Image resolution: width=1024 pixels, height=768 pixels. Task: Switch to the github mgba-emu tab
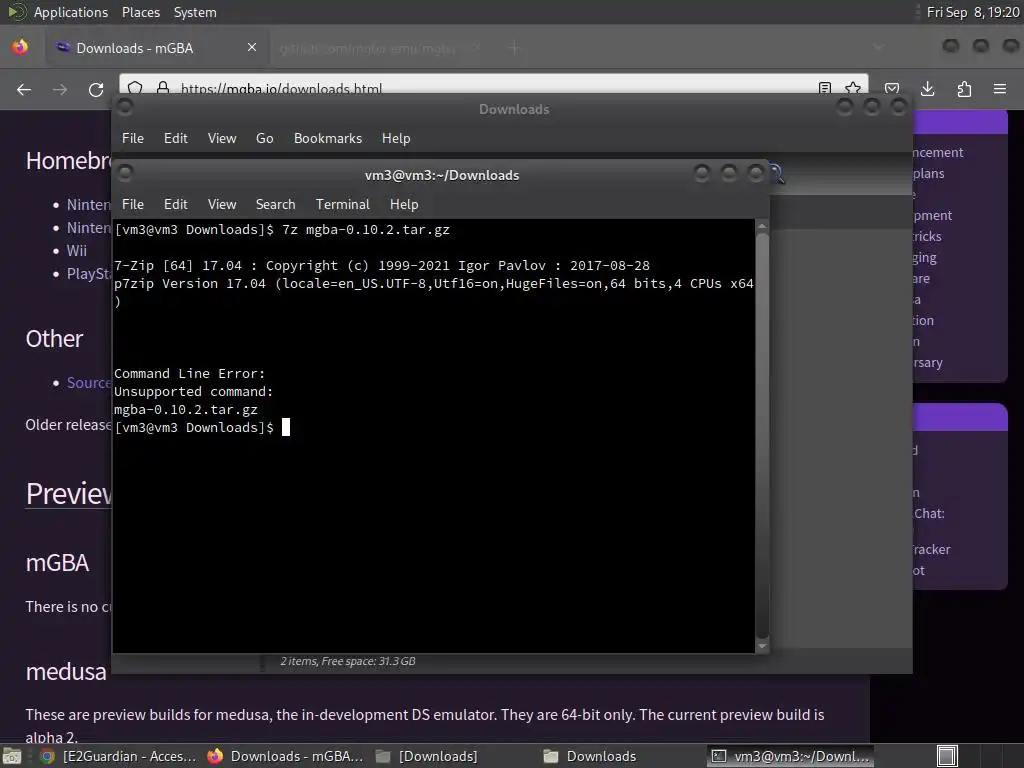[x=380, y=48]
